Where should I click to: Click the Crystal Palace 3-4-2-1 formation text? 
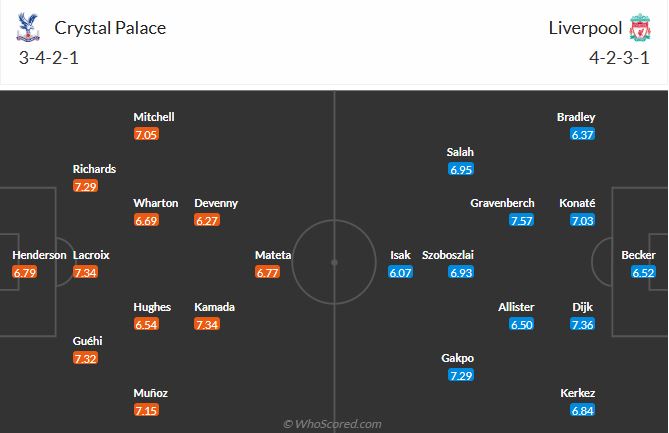pos(48,58)
